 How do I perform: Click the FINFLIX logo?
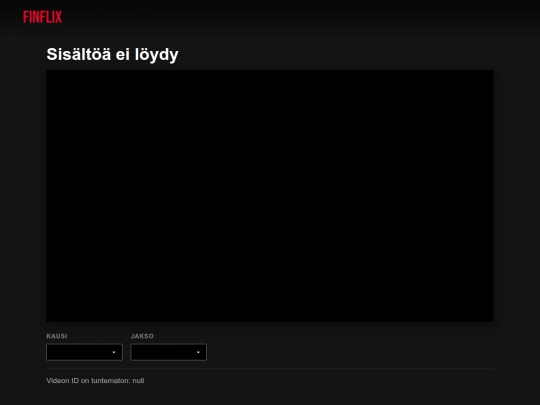[43, 17]
